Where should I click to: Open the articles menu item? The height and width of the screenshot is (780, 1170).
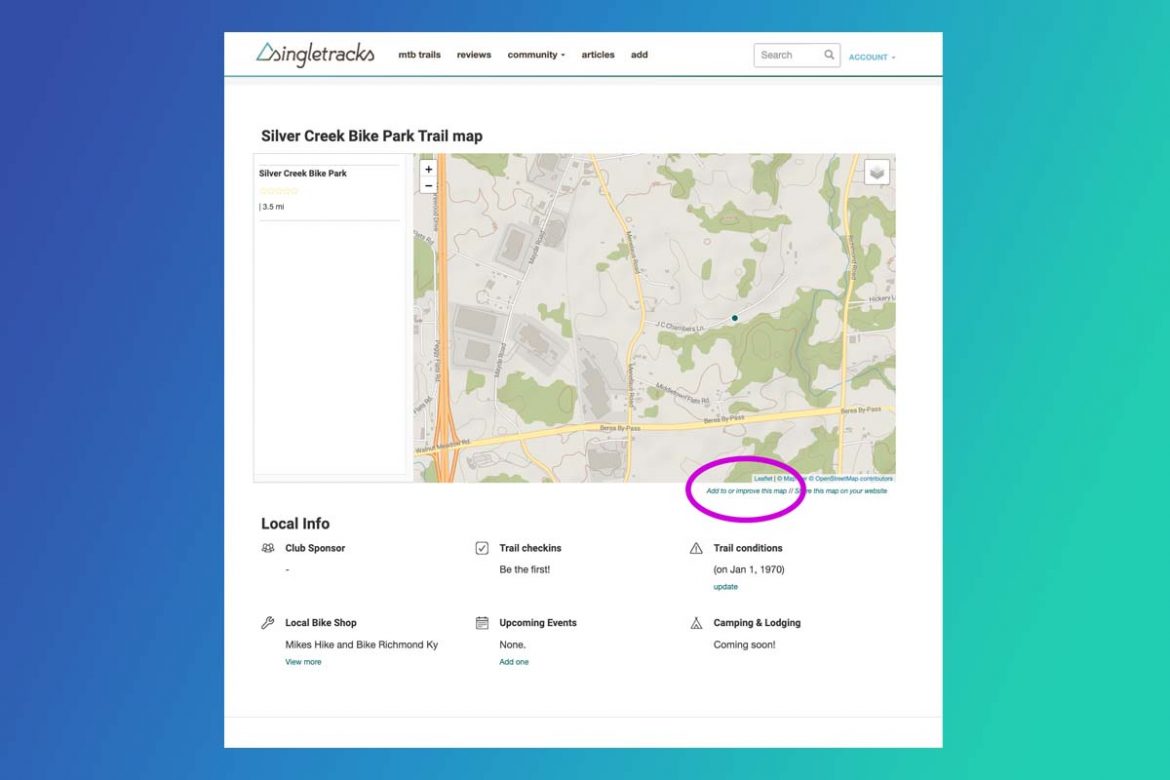coord(598,55)
